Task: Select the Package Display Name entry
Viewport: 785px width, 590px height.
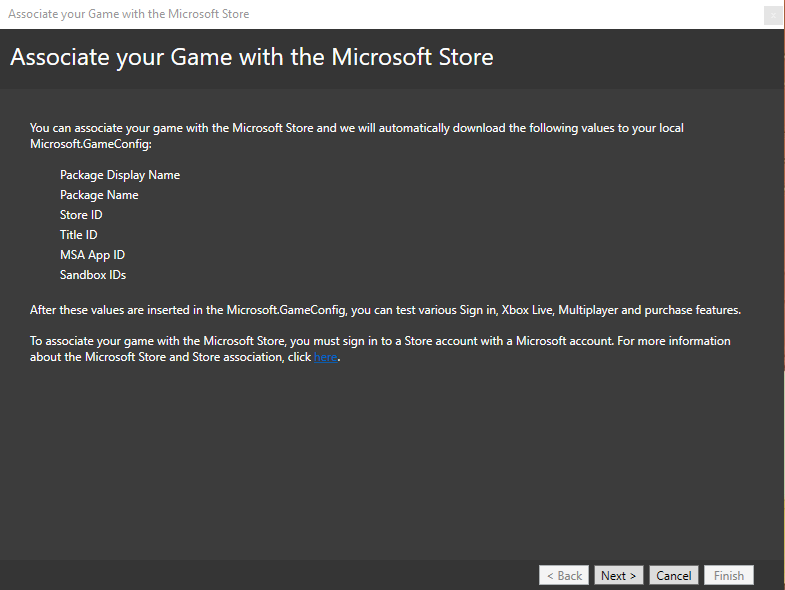Action: [120, 175]
